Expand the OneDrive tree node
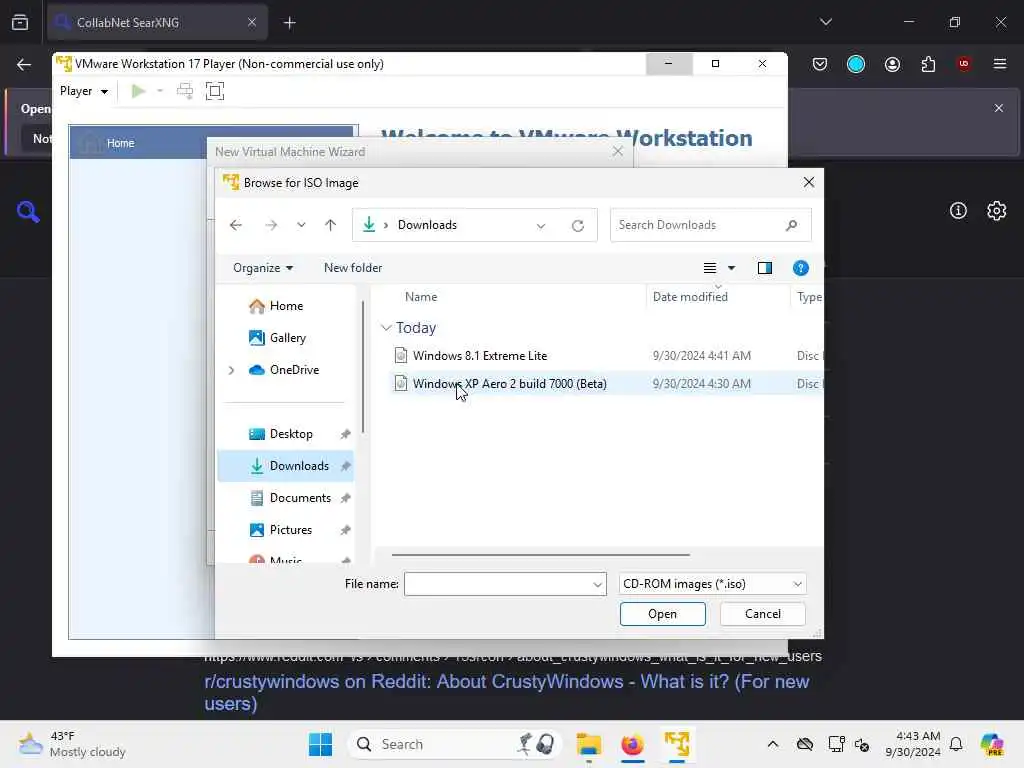The width and height of the screenshot is (1024, 768). coord(231,370)
